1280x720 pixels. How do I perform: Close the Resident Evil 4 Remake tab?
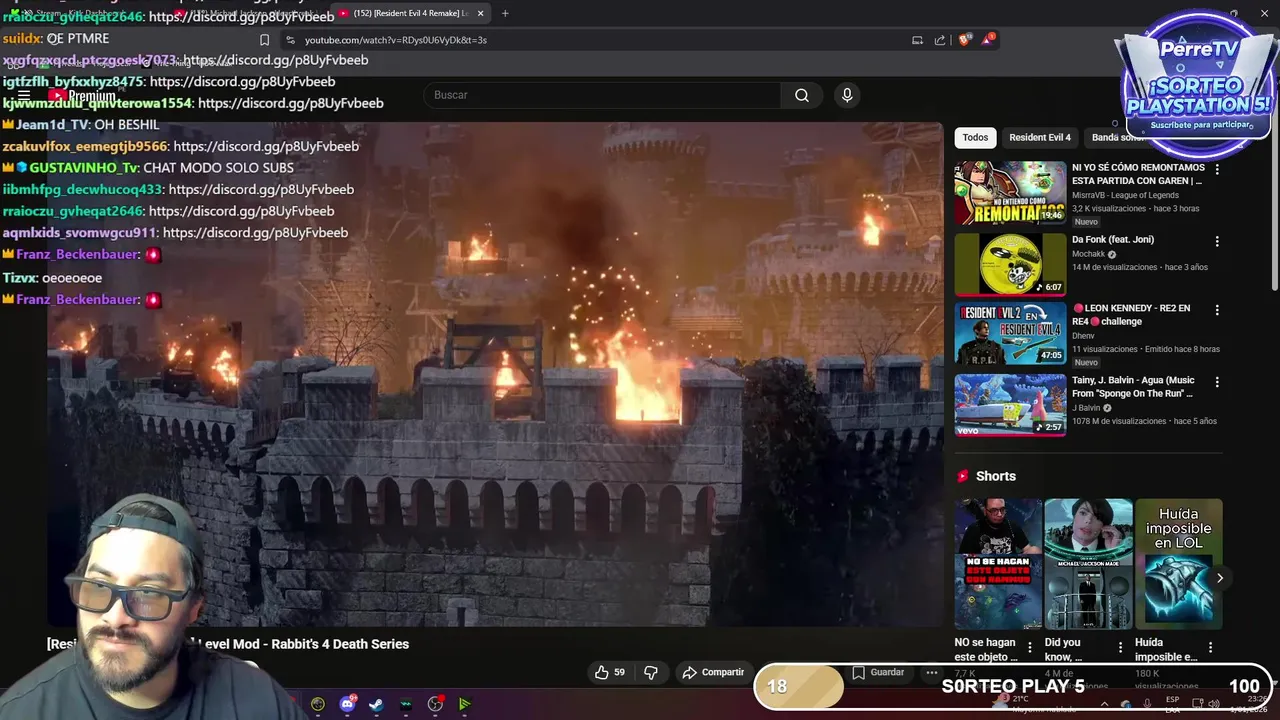tap(481, 13)
